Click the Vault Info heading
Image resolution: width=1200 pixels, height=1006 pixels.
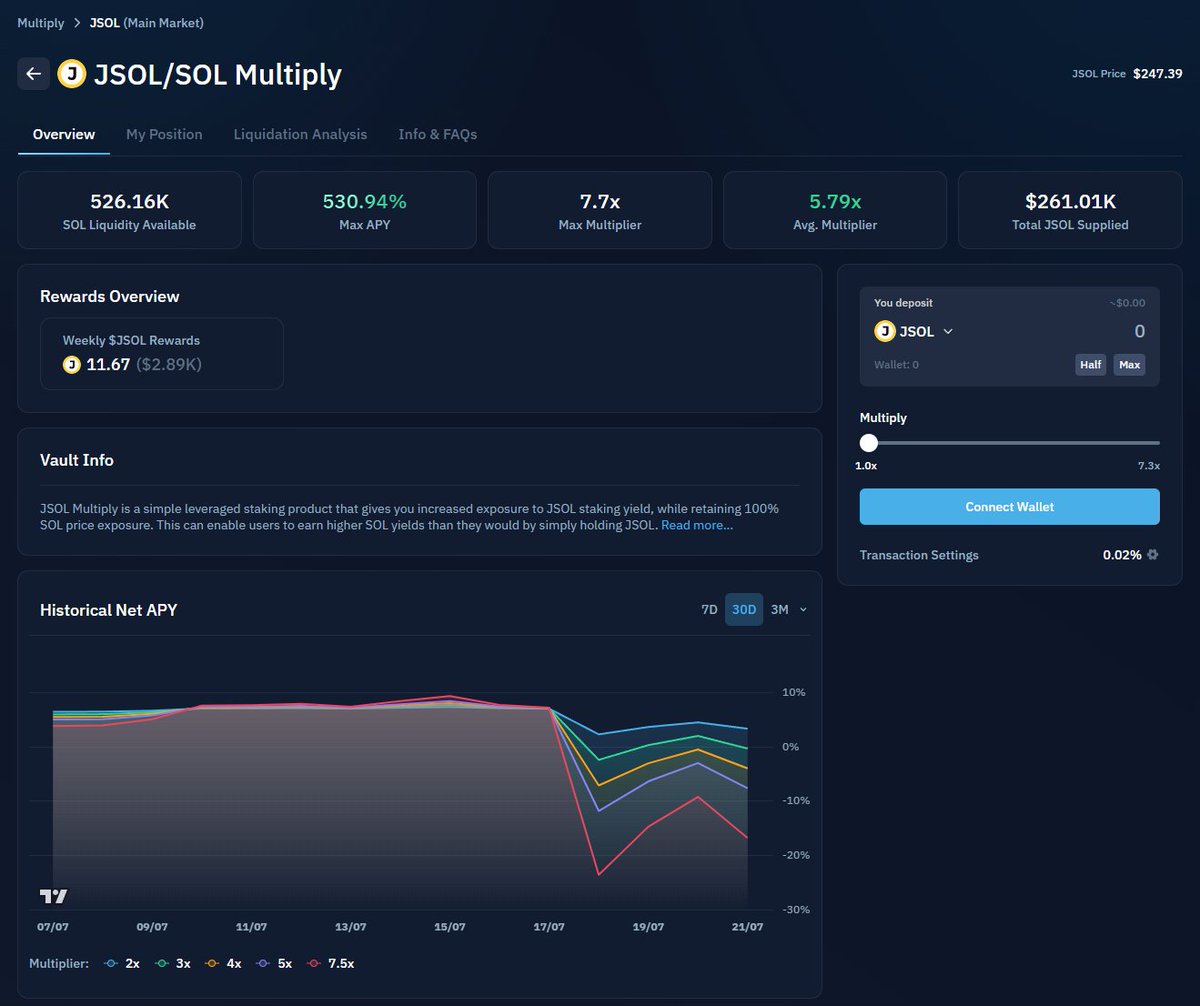click(77, 460)
